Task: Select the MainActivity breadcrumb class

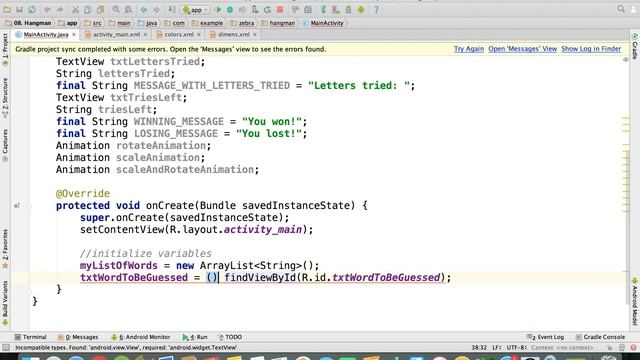Action: pos(323,23)
